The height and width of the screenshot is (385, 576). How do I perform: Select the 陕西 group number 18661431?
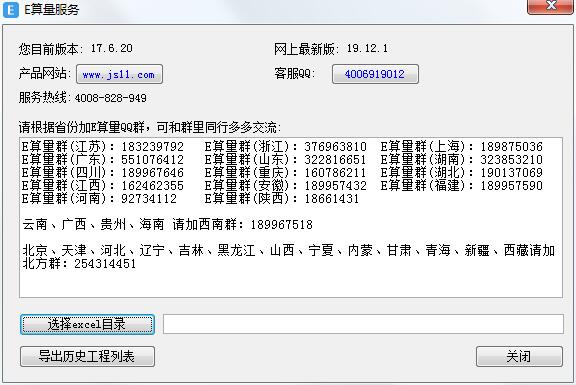coord(332,199)
